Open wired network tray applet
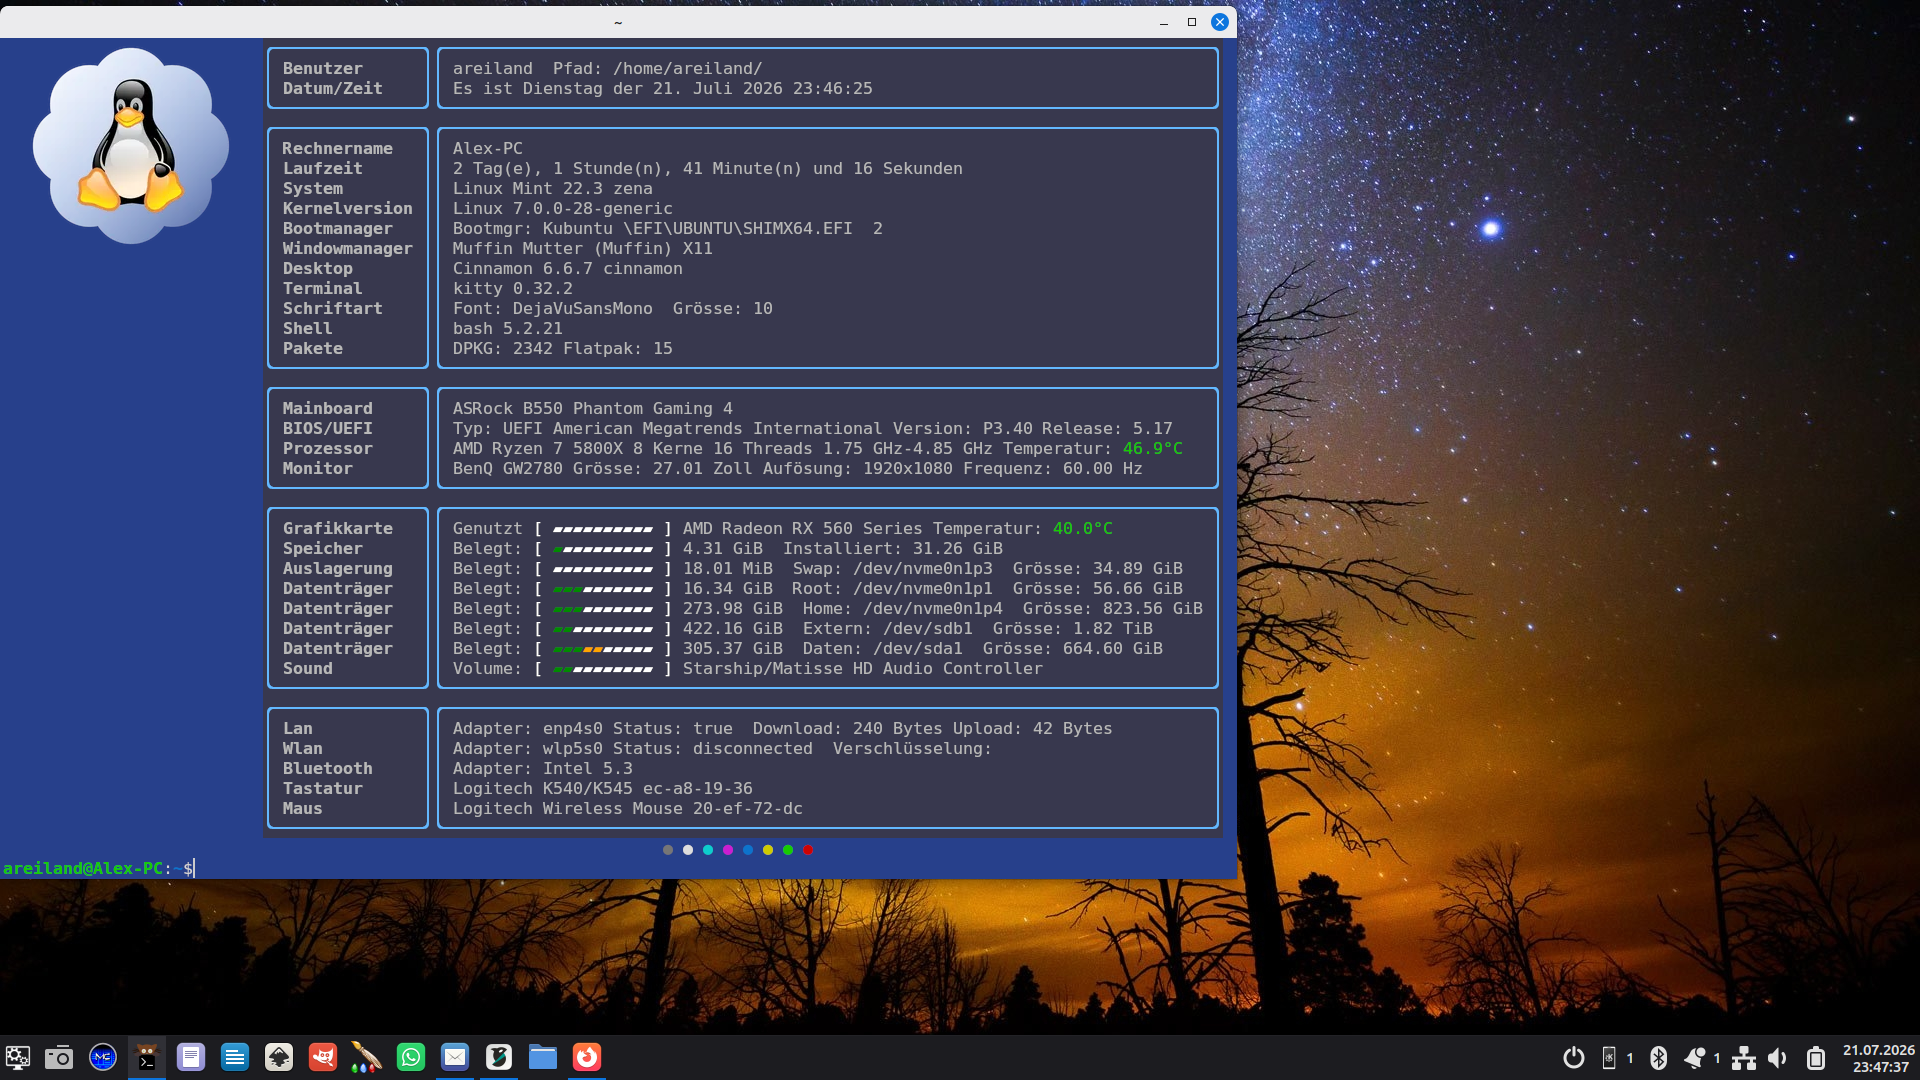 [1744, 1058]
